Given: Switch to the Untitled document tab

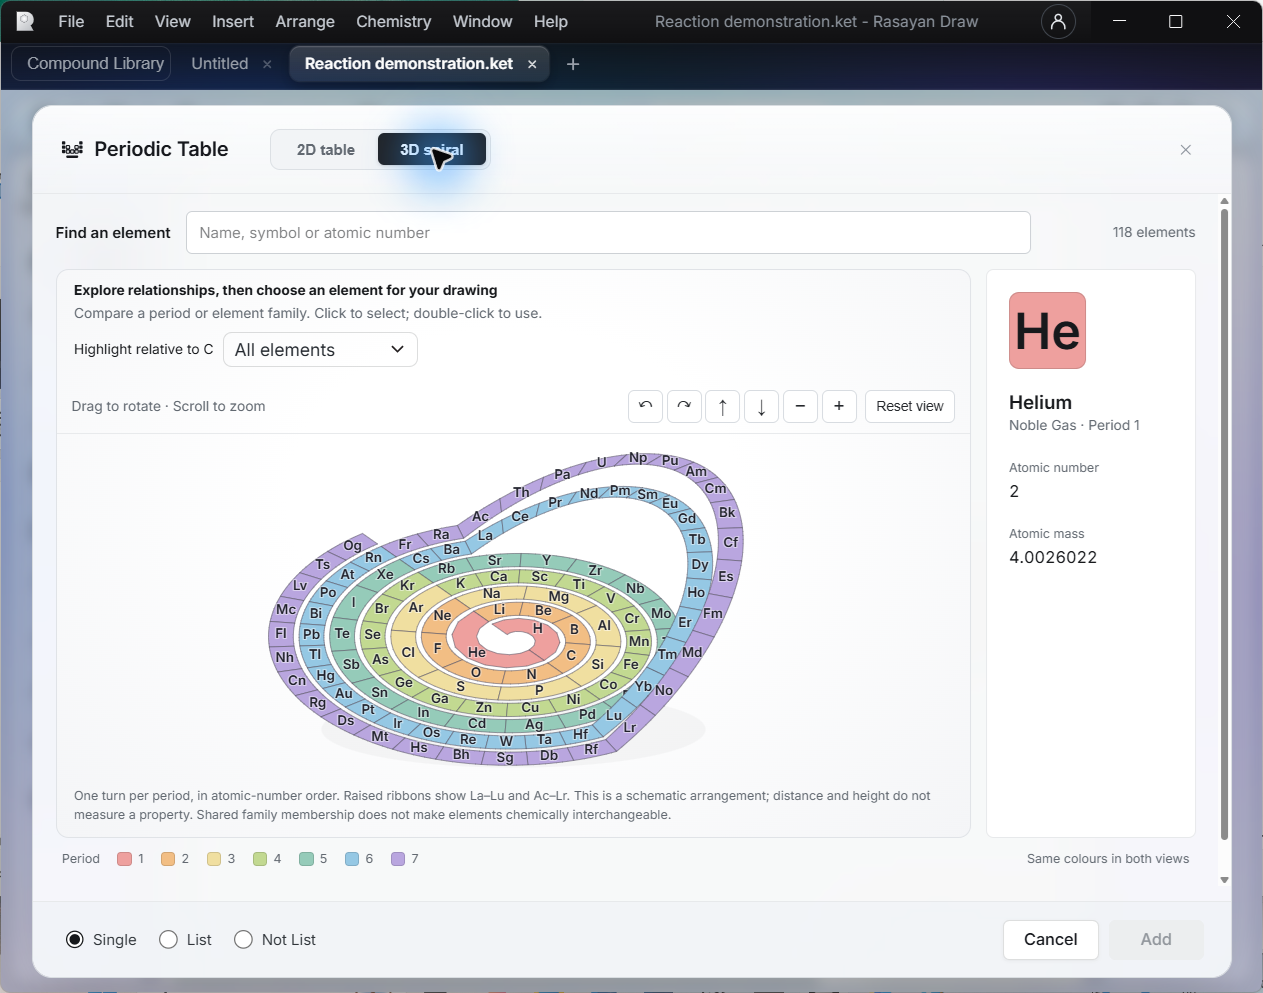Looking at the screenshot, I should click(x=220, y=64).
